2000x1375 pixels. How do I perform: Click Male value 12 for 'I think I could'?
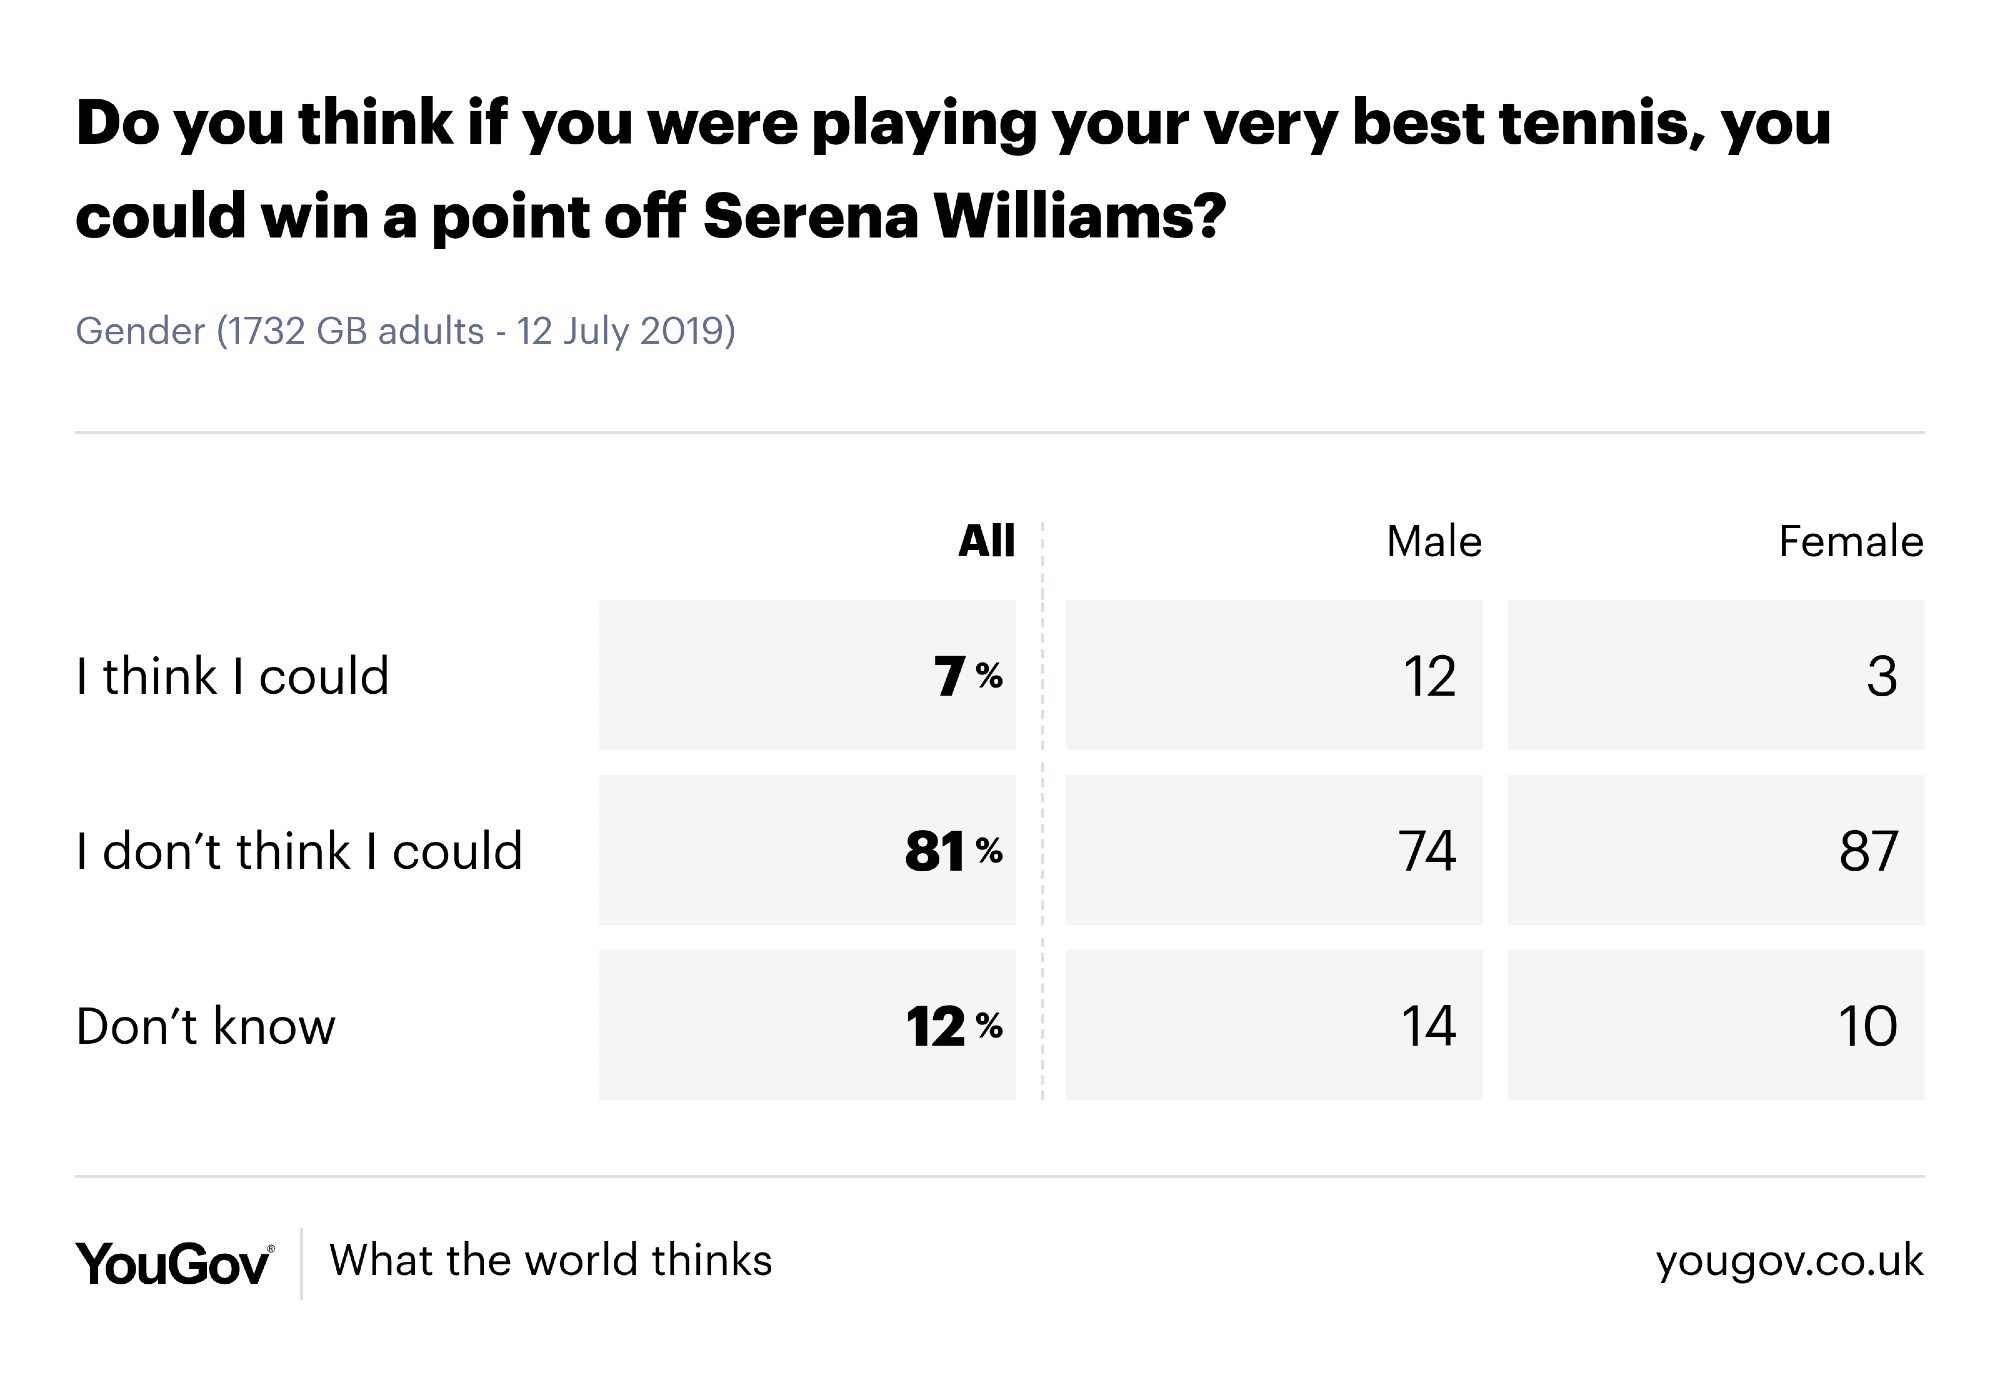coord(1274,675)
